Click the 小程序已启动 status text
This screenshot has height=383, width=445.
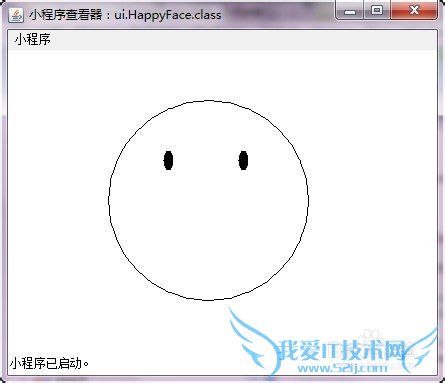(49, 363)
